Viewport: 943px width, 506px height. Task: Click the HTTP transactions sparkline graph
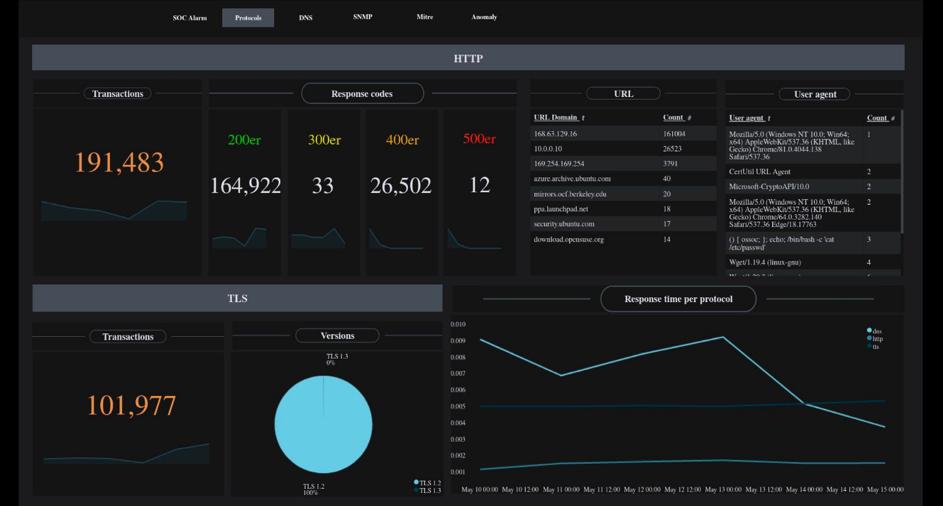114,209
